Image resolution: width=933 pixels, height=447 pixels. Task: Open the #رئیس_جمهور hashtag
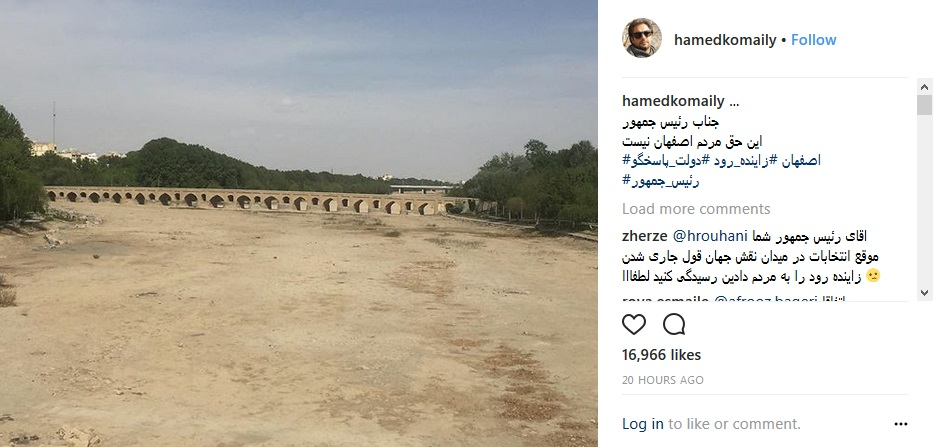click(x=661, y=181)
